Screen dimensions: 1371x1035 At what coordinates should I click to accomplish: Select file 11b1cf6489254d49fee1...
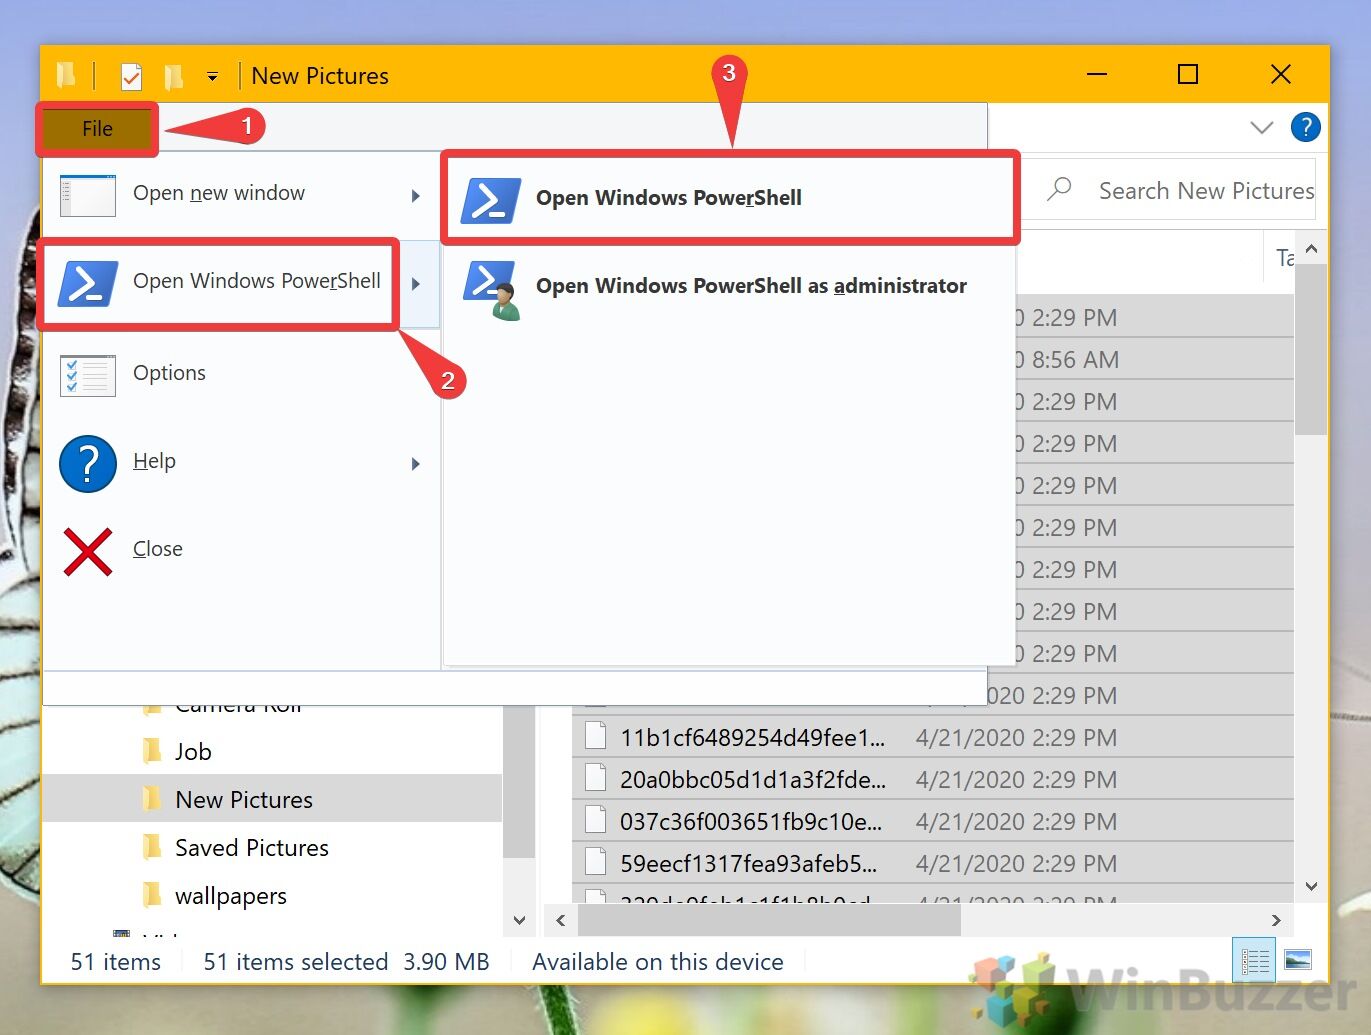point(752,738)
